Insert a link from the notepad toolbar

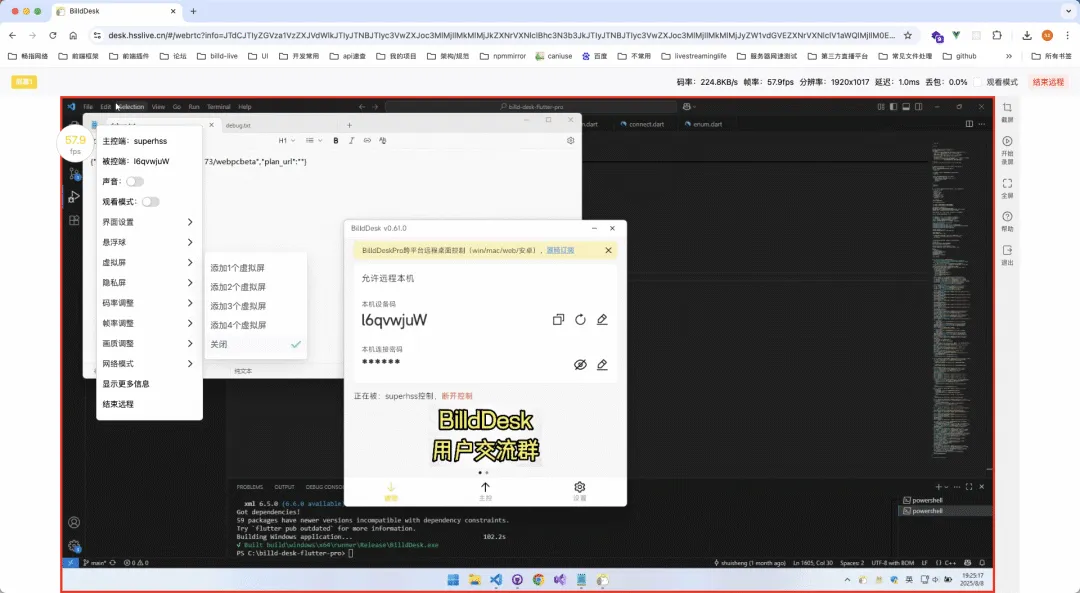pos(367,141)
